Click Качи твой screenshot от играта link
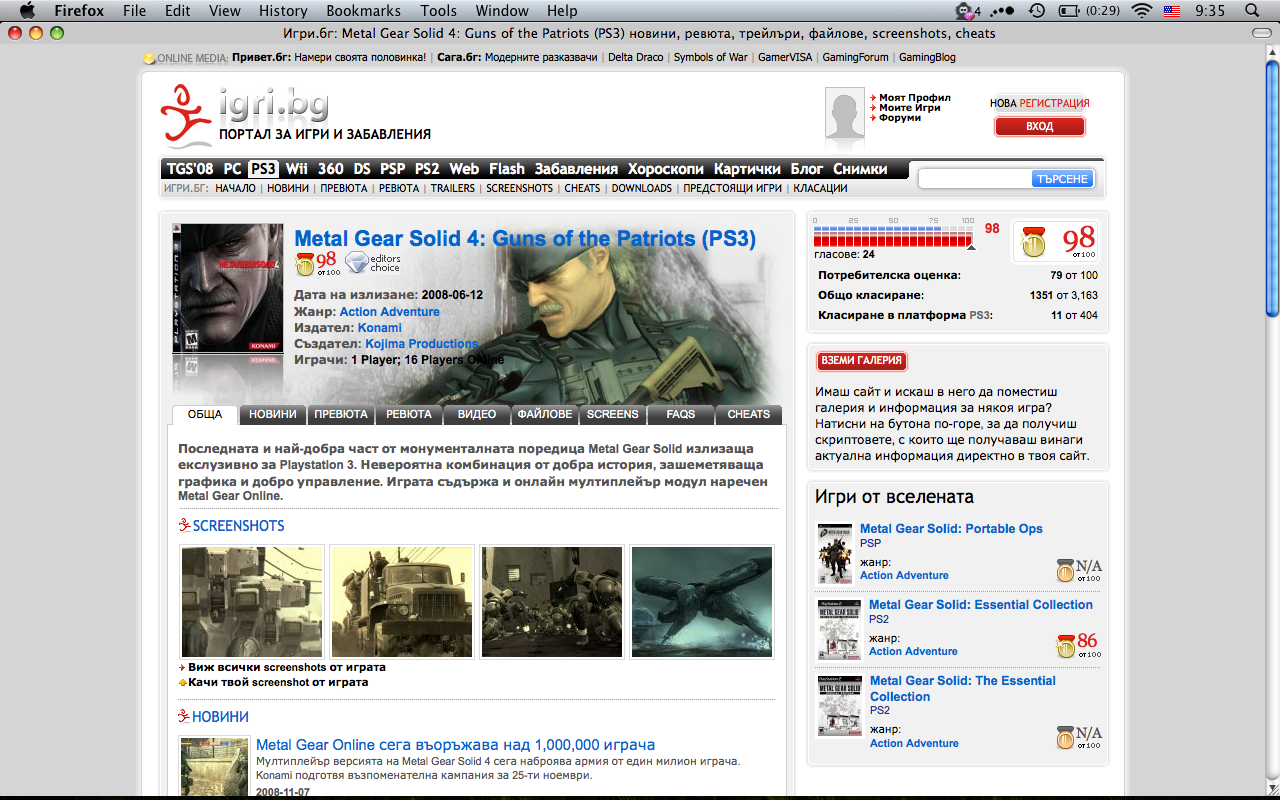The image size is (1280, 800). tap(278, 682)
